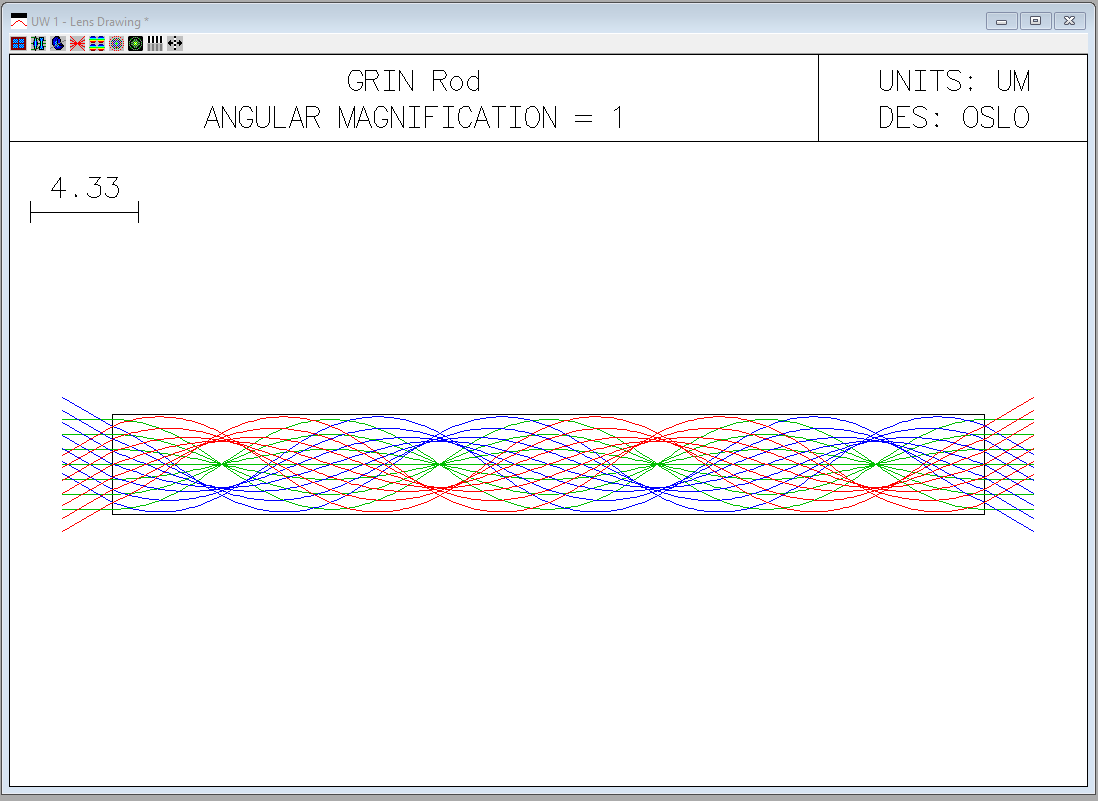Click the UNITS: UM label

coord(954,81)
